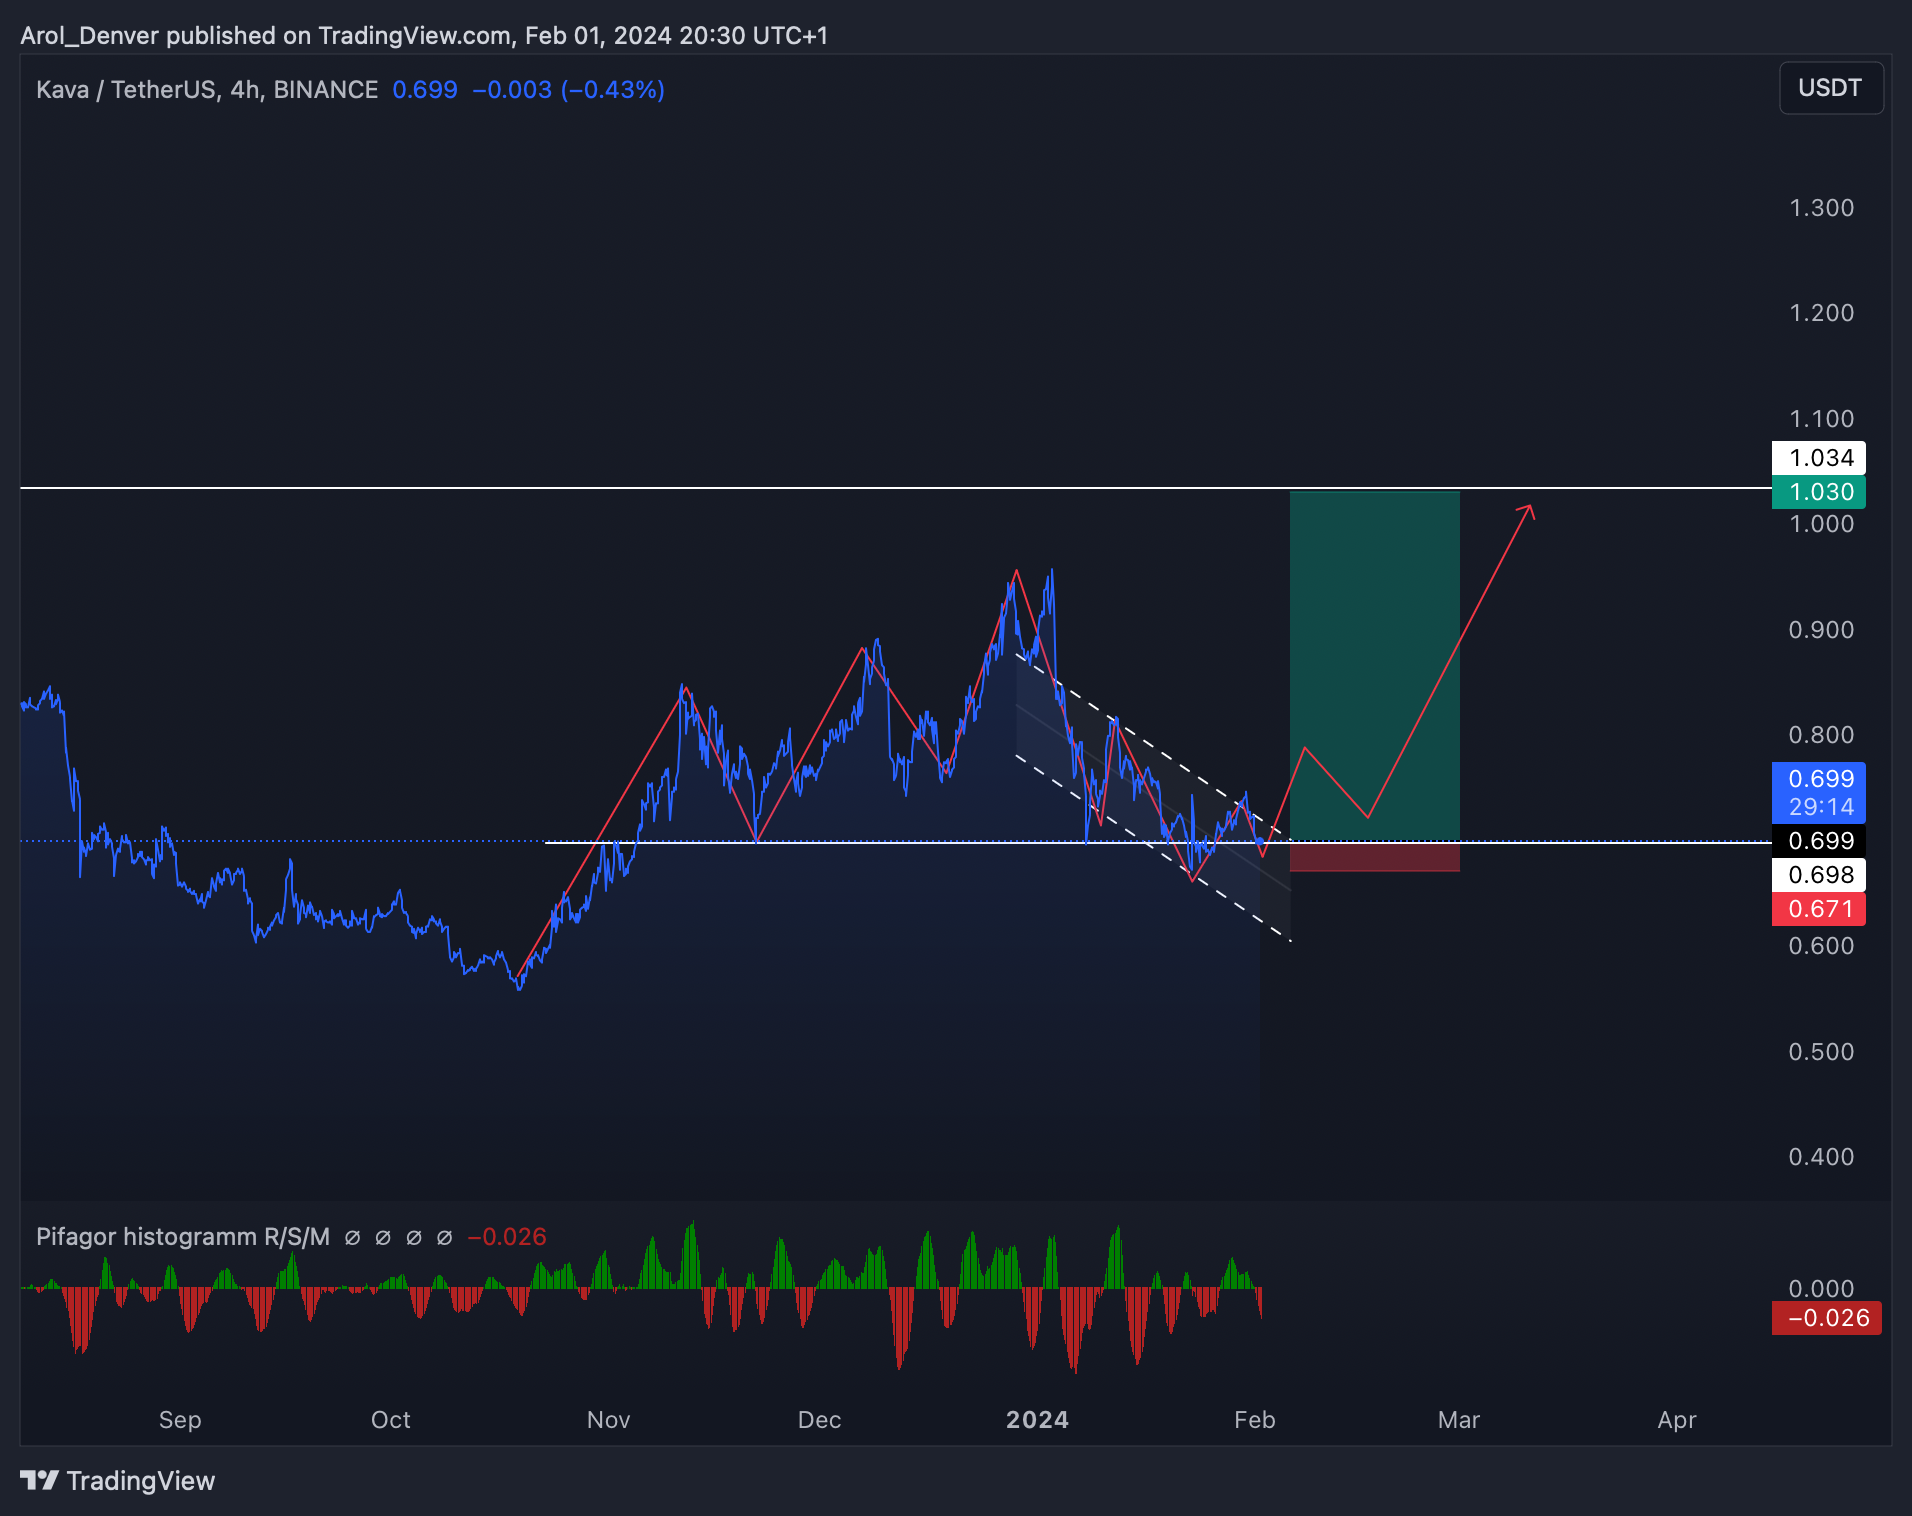Click the 0.699 last price in header
The width and height of the screenshot is (1912, 1516).
pyautogui.click(x=425, y=90)
